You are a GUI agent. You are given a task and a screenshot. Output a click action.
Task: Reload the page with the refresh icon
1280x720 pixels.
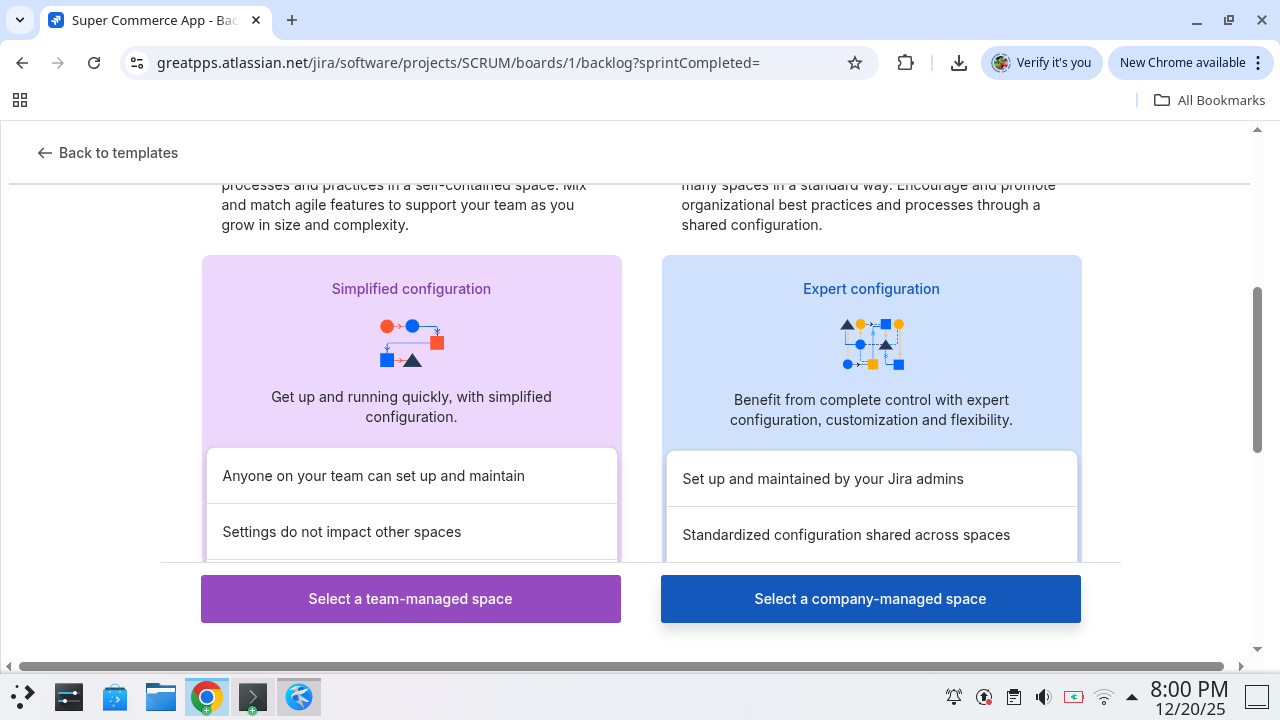click(94, 63)
